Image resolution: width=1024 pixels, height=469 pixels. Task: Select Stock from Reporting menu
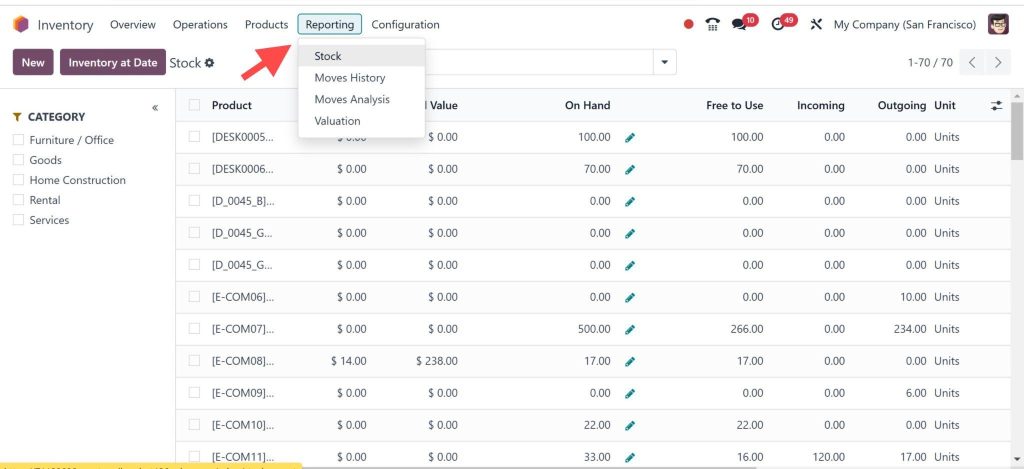(x=362, y=56)
